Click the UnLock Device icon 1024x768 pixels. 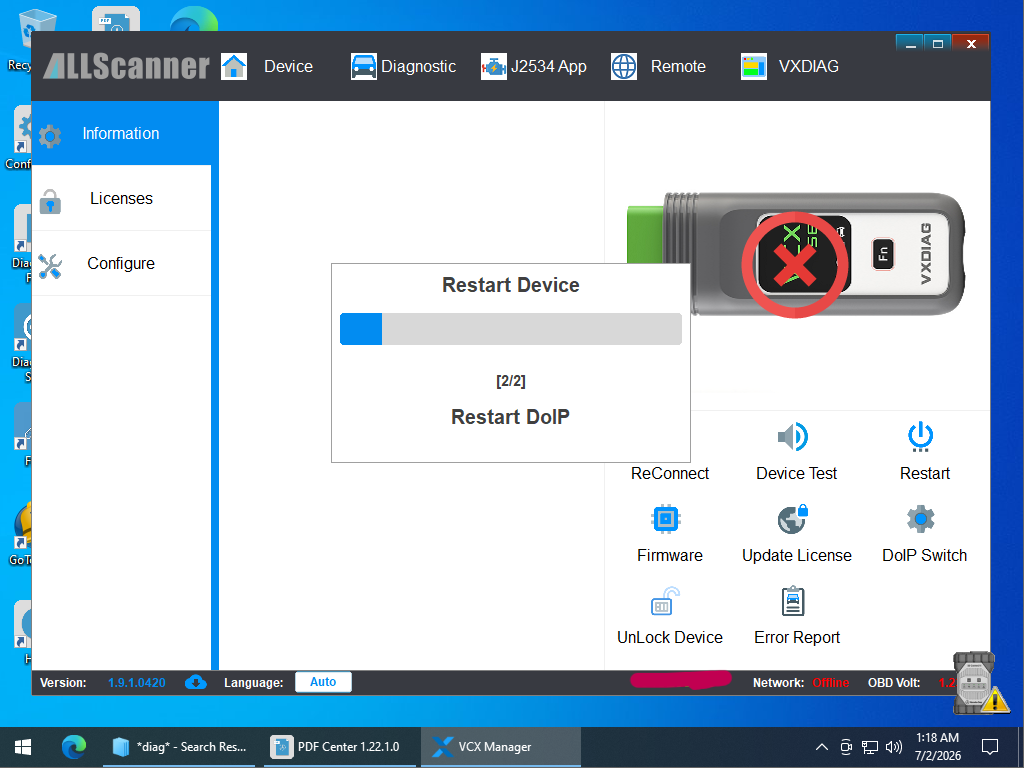pos(665,601)
